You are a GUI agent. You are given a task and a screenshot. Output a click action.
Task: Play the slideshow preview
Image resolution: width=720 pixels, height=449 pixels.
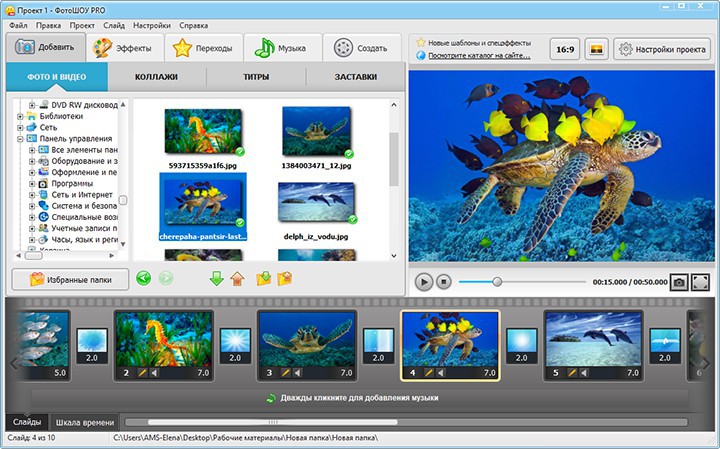point(424,282)
